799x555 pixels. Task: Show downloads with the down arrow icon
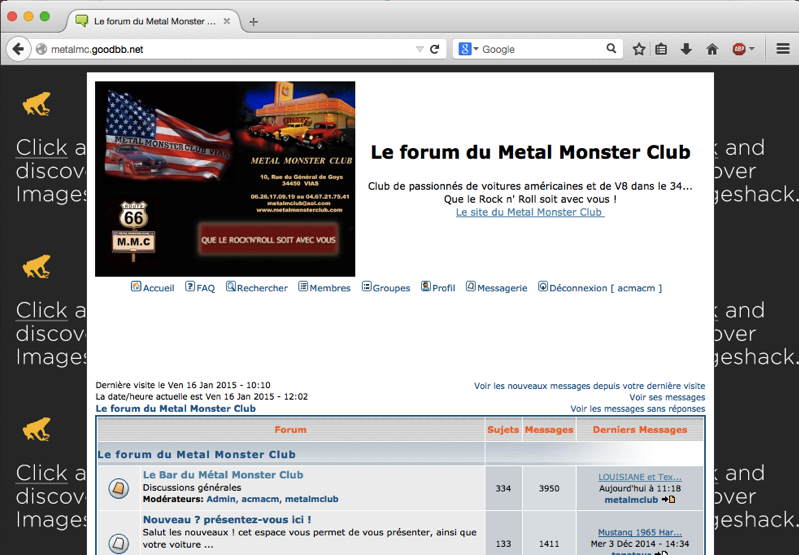(x=686, y=49)
